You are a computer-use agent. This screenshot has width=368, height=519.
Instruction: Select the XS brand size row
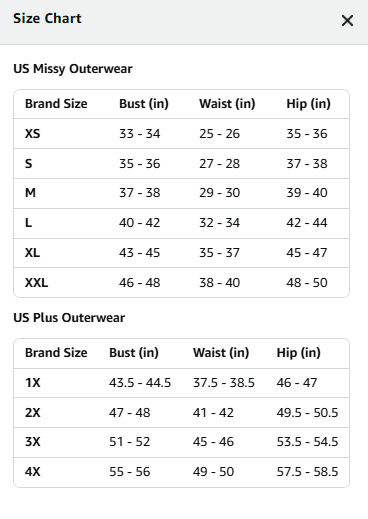pyautogui.click(x=181, y=134)
